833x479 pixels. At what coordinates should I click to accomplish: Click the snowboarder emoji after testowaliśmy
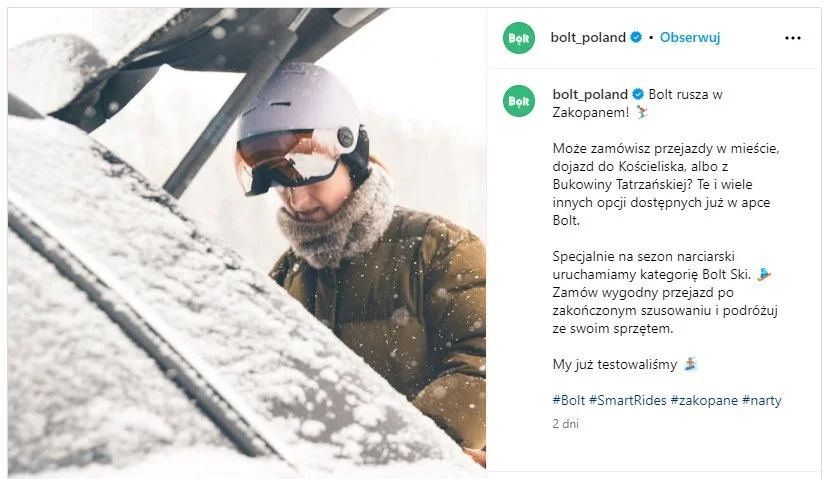pos(690,364)
